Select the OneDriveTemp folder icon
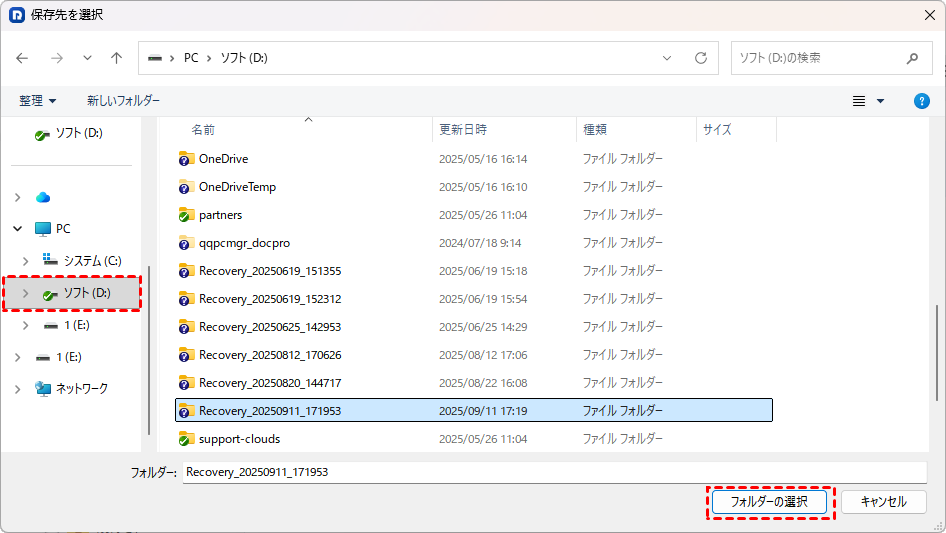Image resolution: width=946 pixels, height=533 pixels. pos(186,187)
